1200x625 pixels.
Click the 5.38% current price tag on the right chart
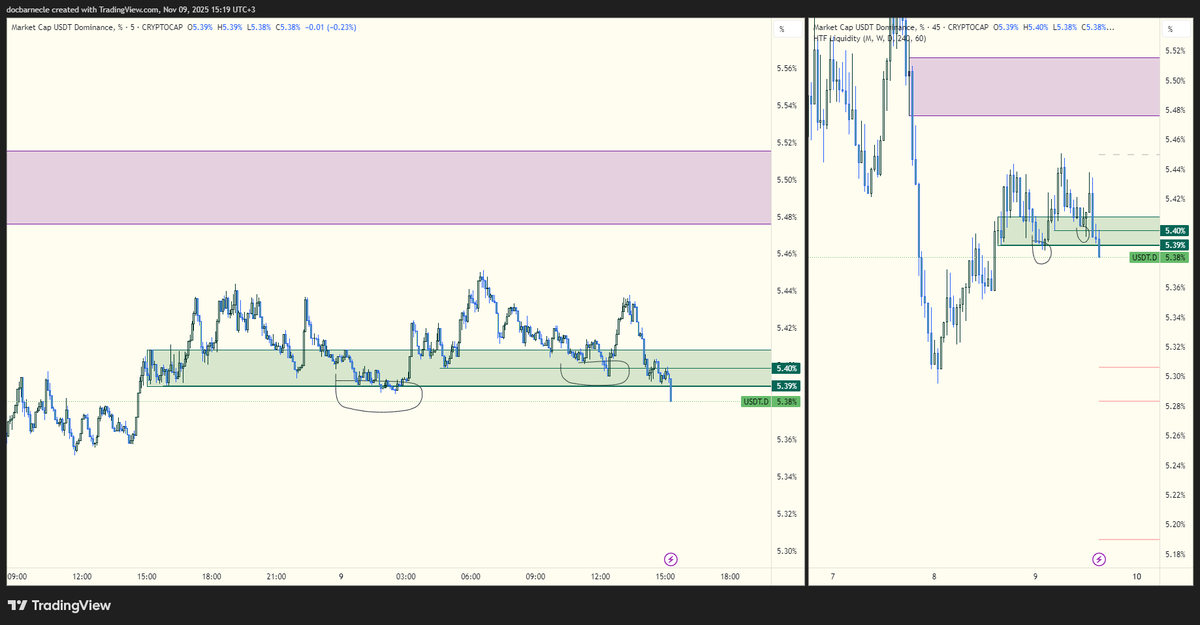(1174, 258)
